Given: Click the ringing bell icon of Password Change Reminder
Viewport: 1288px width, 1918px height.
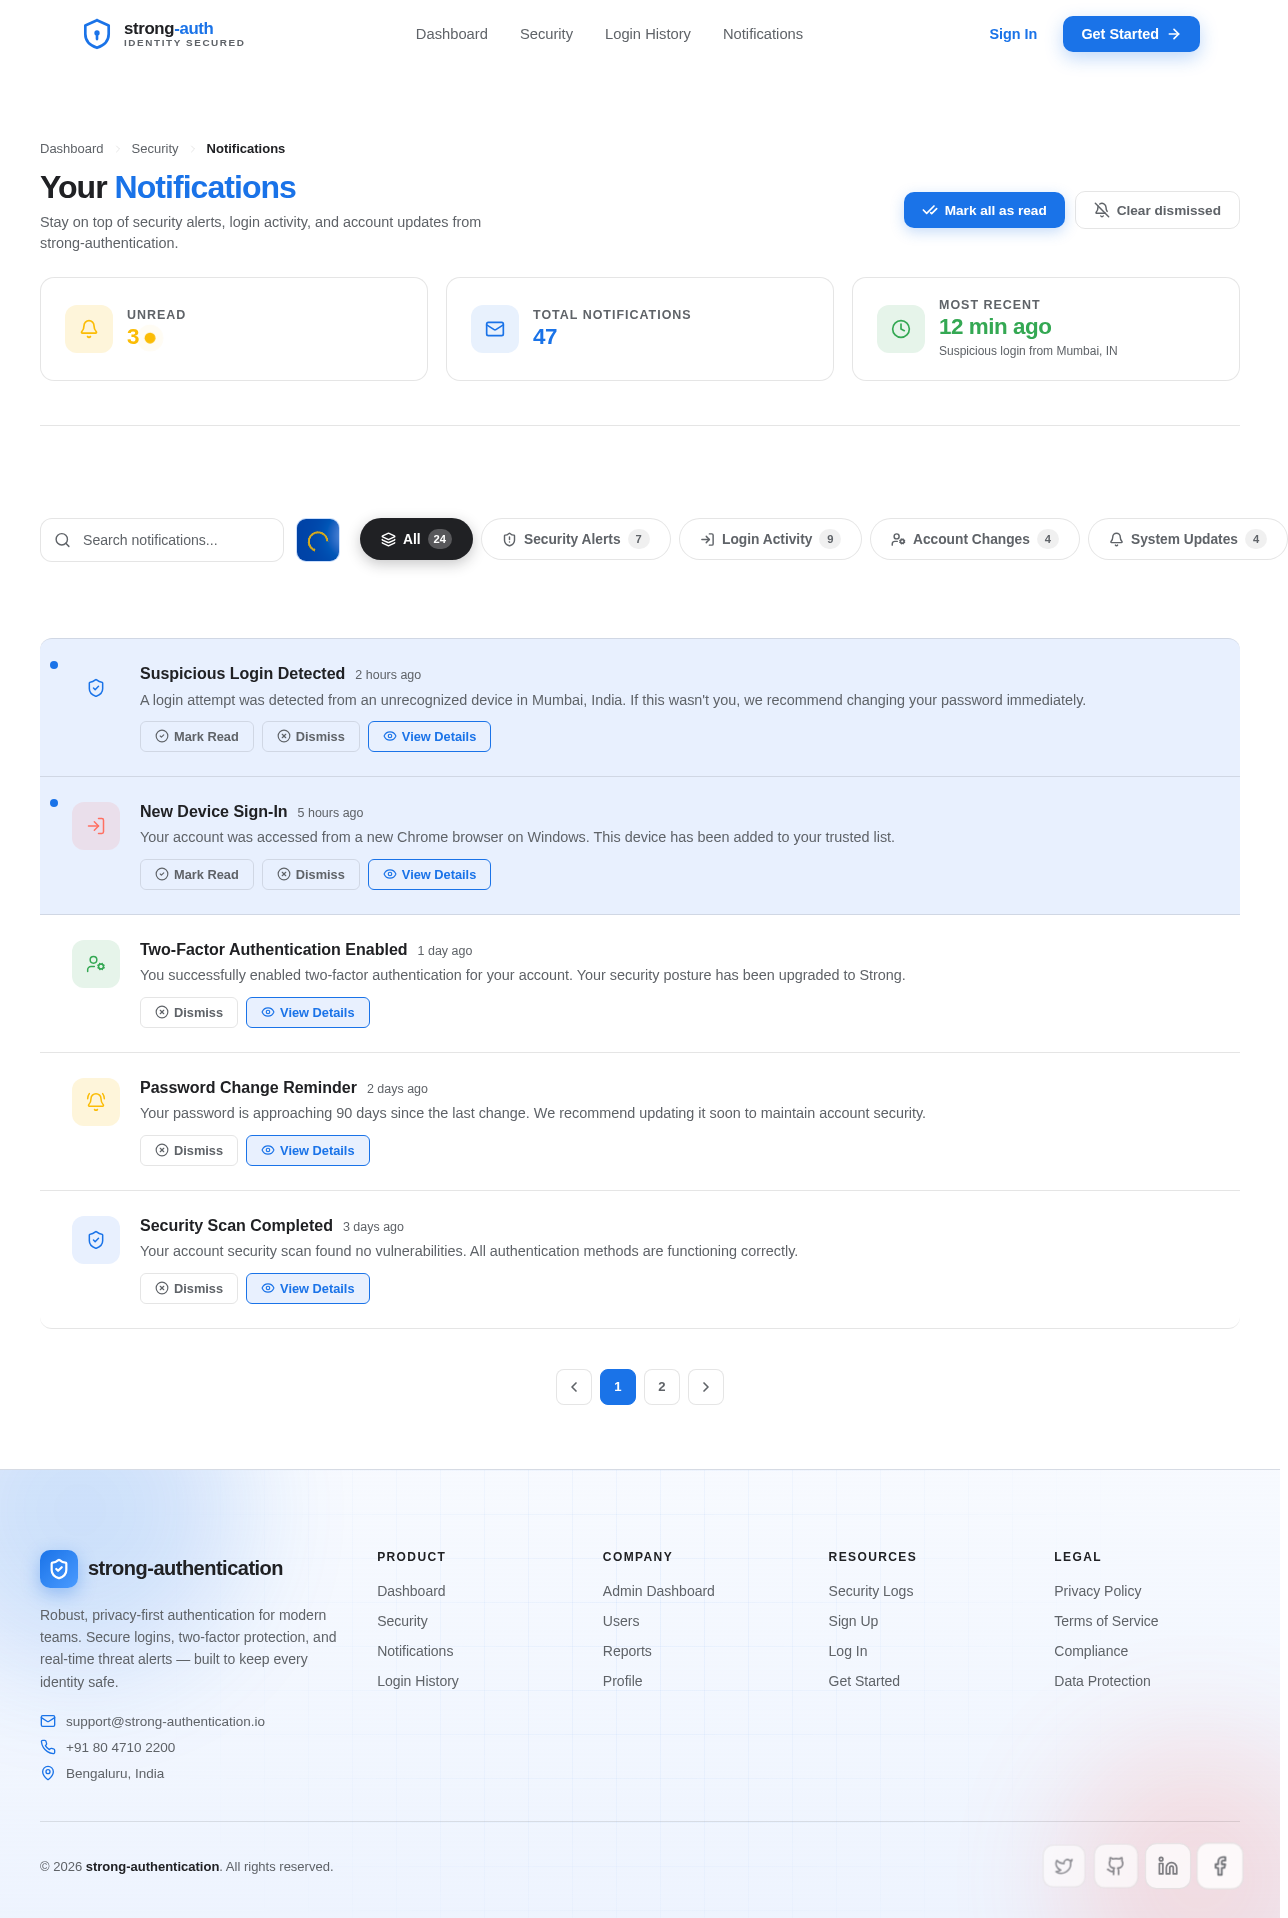Looking at the screenshot, I should point(96,1102).
